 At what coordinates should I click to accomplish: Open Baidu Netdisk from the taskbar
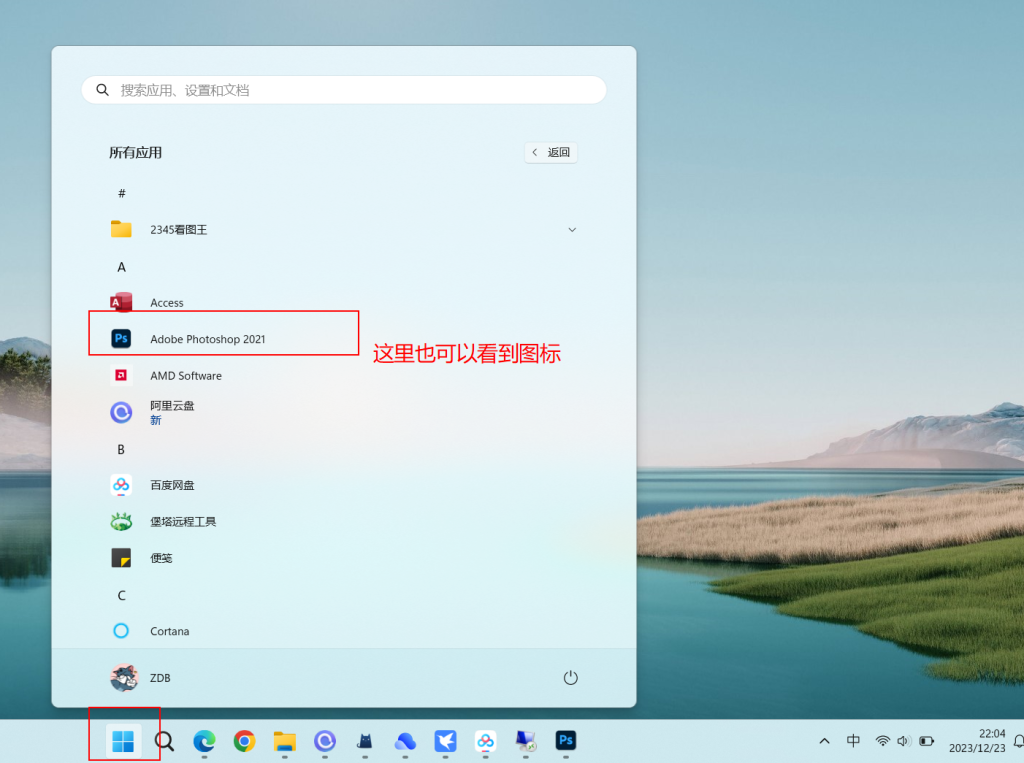point(485,742)
